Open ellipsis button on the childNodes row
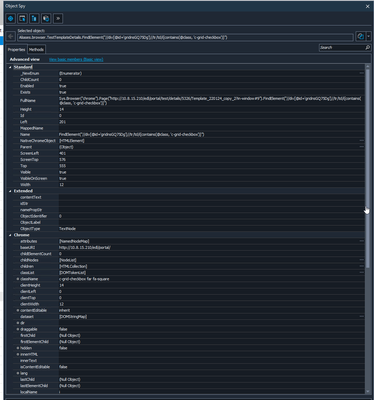 click(x=361, y=260)
